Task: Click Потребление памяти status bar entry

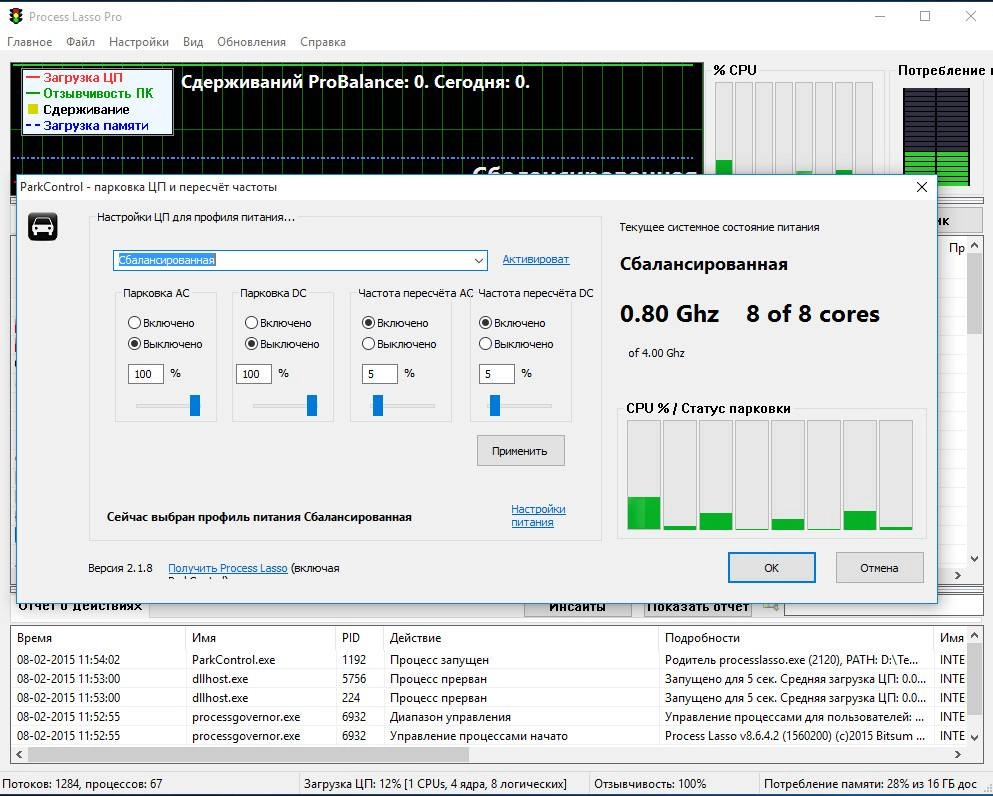Action: 870,784
